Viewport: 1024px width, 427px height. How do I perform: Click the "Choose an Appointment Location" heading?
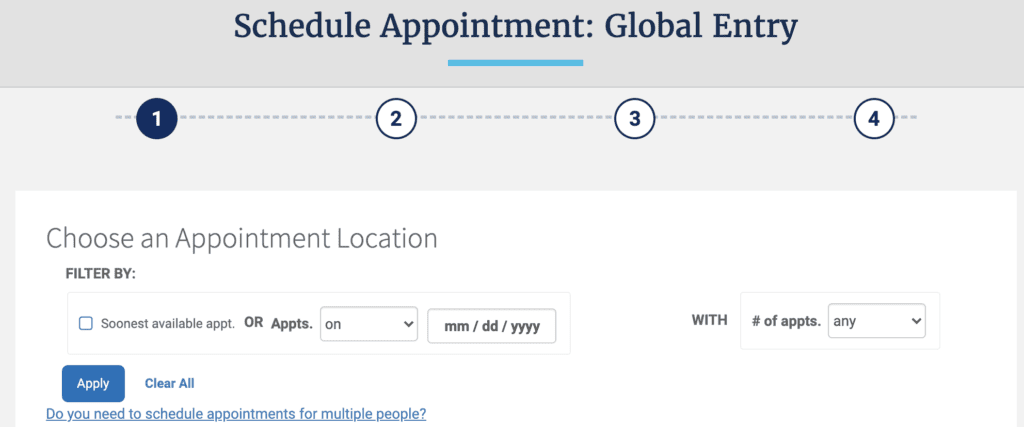[x=242, y=239]
